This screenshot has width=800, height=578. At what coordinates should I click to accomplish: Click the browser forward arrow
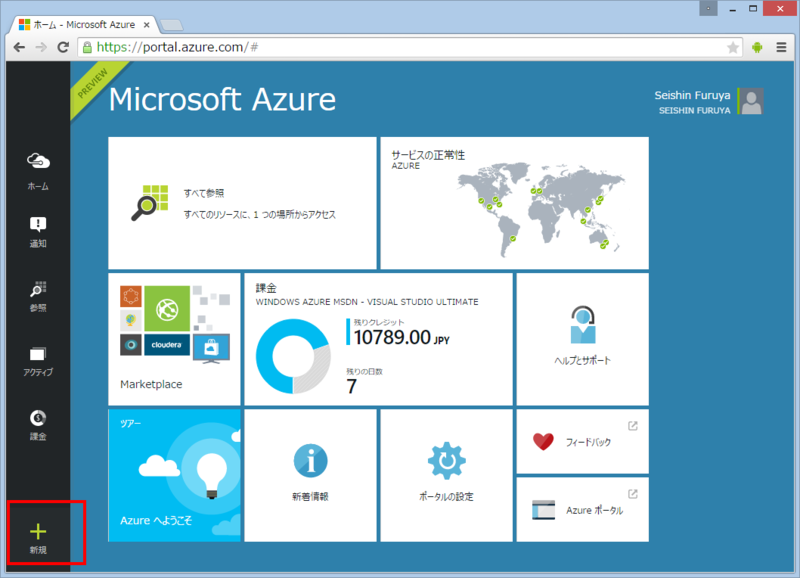[x=41, y=47]
